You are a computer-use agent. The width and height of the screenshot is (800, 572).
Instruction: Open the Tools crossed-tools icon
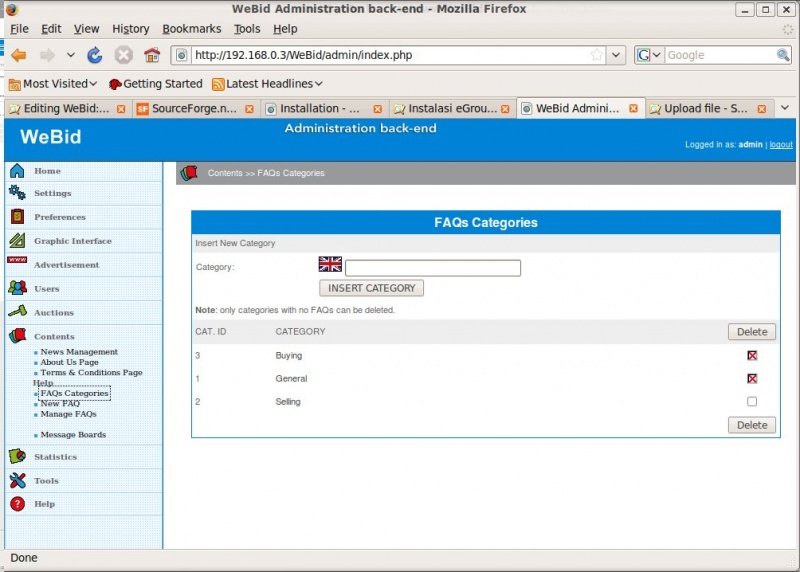[x=17, y=480]
